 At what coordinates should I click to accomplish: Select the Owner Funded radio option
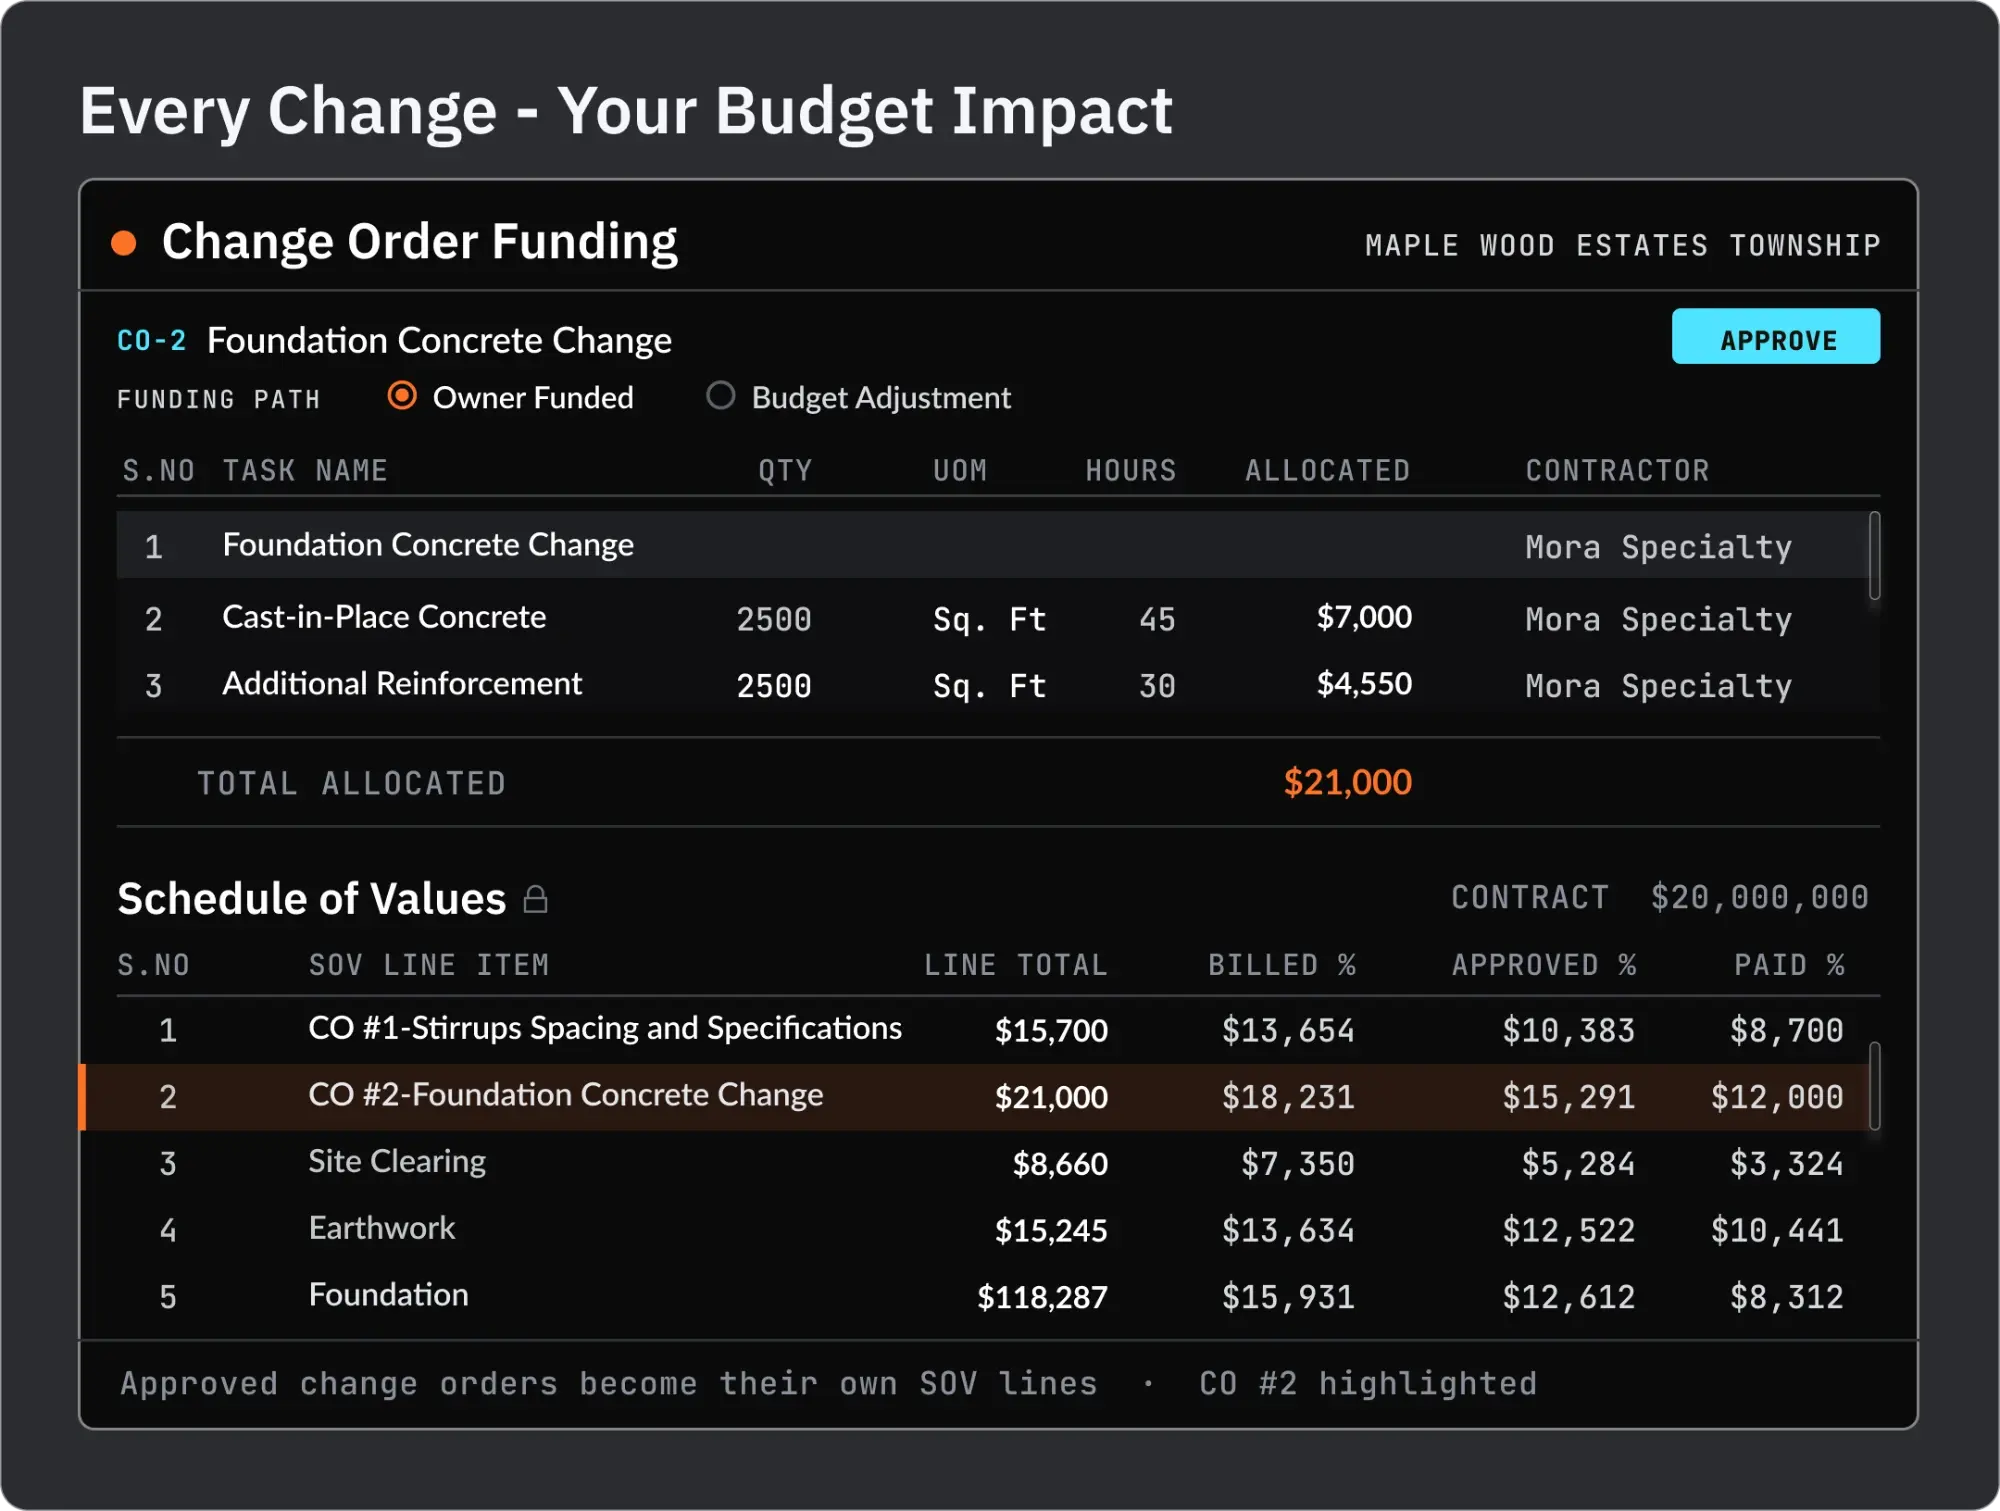(x=402, y=396)
